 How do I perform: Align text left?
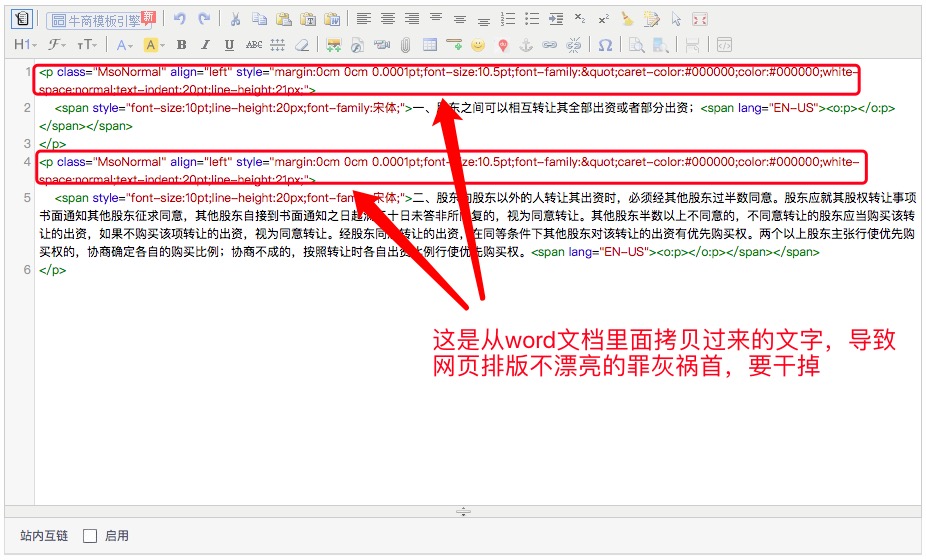pyautogui.click(x=364, y=19)
